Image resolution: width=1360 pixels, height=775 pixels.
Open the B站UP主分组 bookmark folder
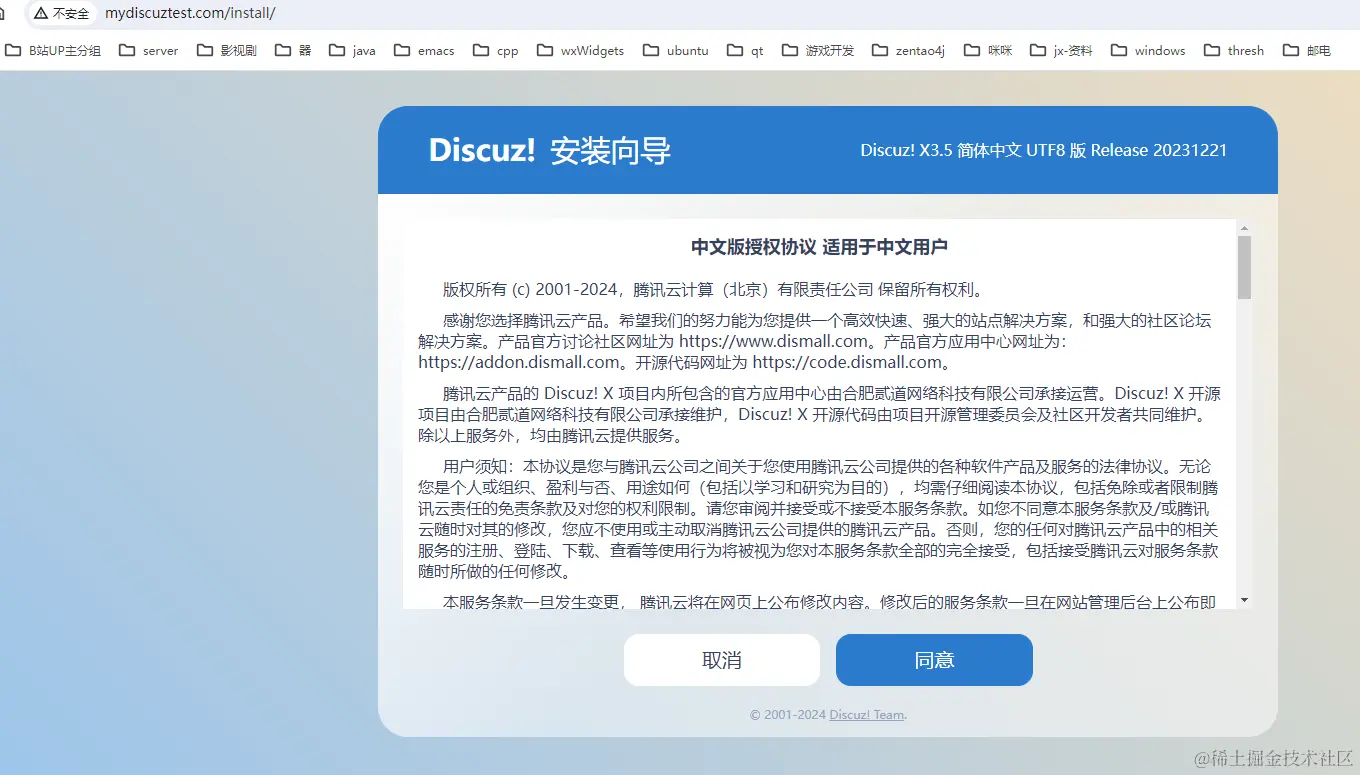pyautogui.click(x=54, y=50)
